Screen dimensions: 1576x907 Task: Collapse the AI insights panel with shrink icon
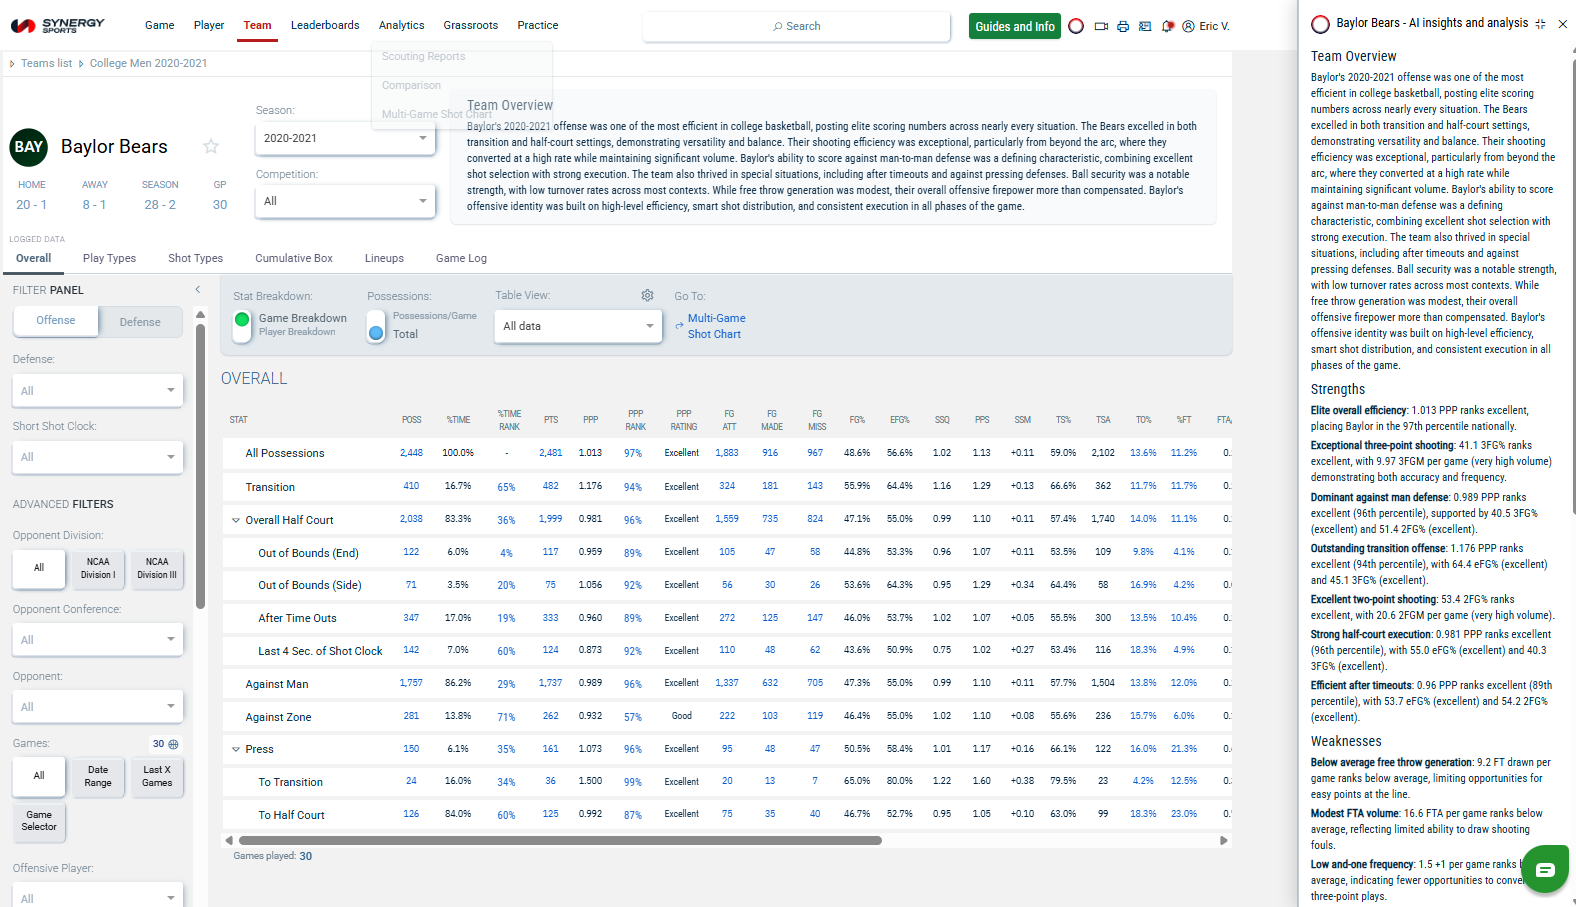click(x=1540, y=23)
